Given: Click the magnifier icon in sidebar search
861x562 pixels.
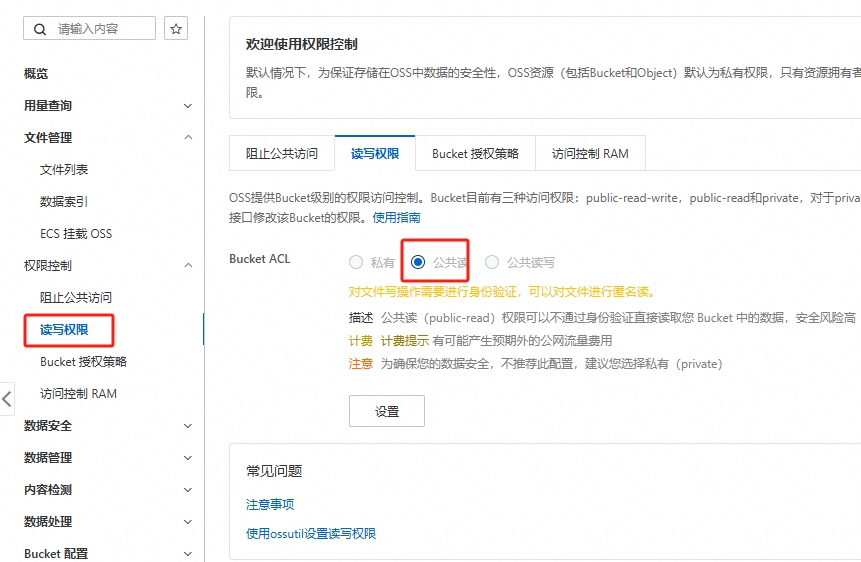Looking at the screenshot, I should (40, 29).
